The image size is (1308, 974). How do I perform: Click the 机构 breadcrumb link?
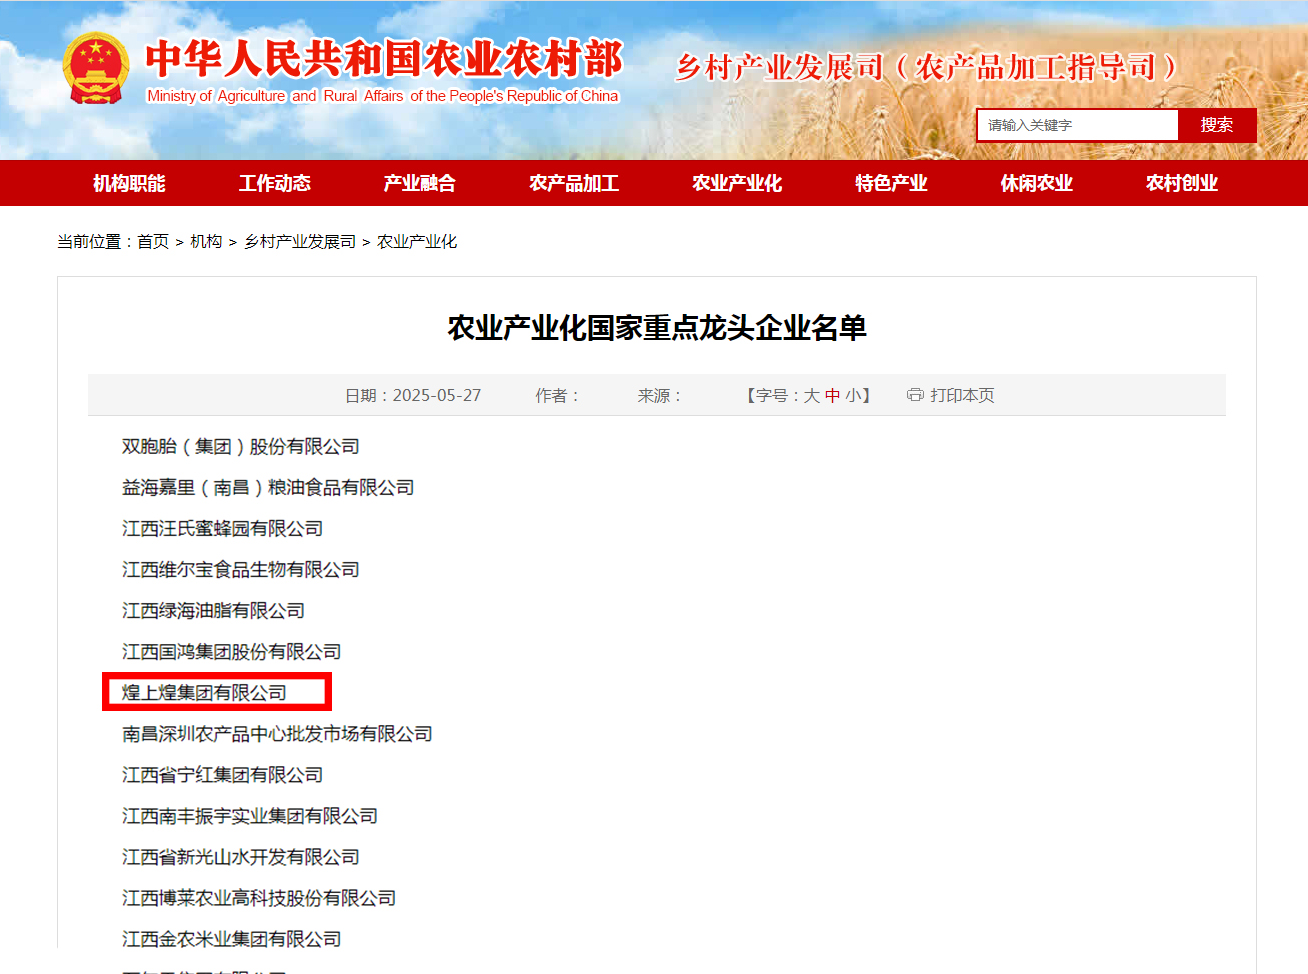coord(206,242)
